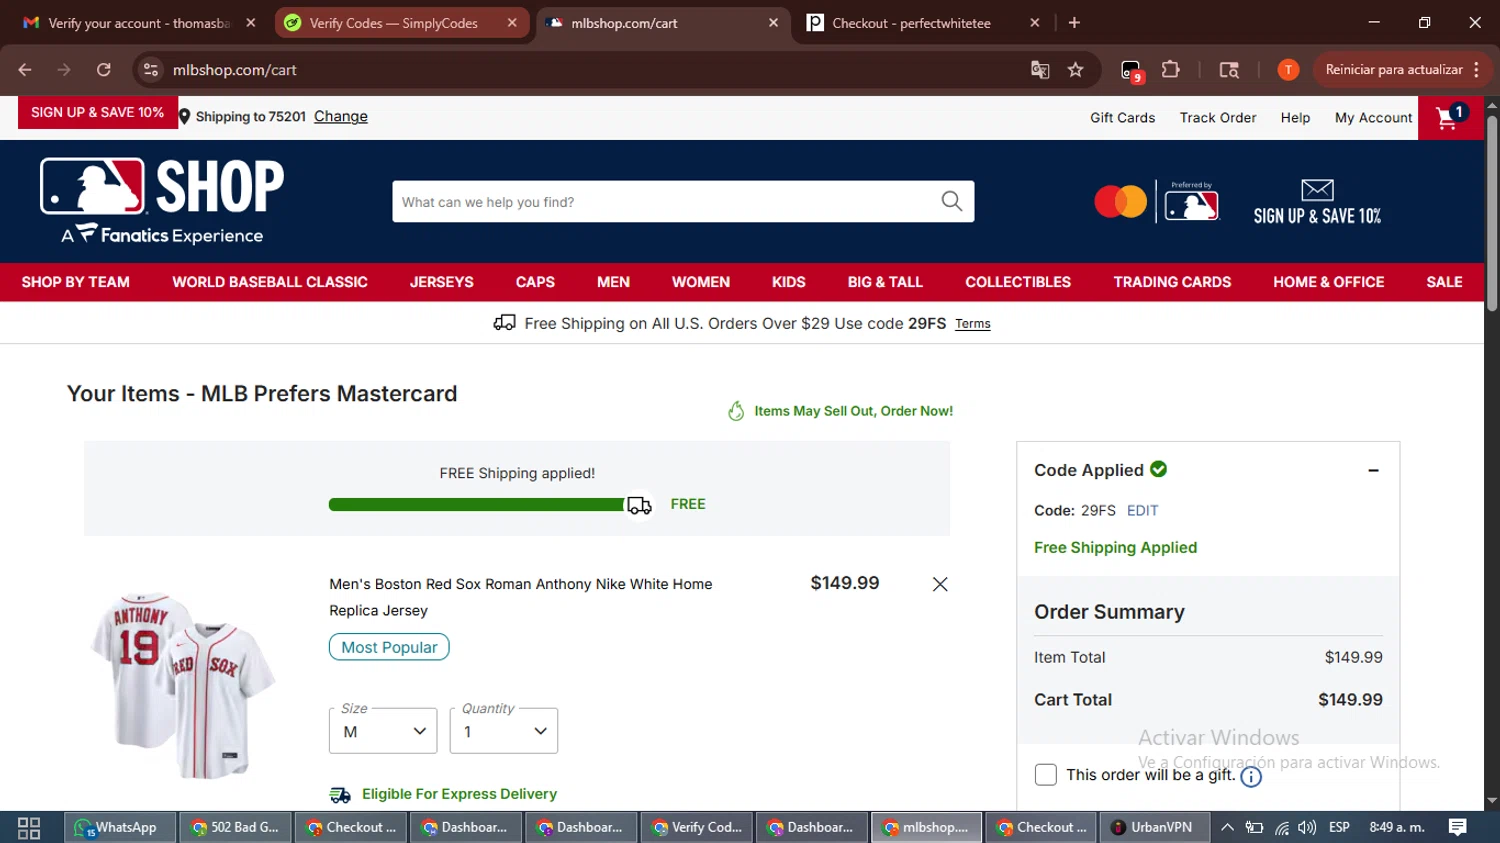This screenshot has height=843, width=1500.
Task: Open Windows Task View icon
Action: click(29, 827)
